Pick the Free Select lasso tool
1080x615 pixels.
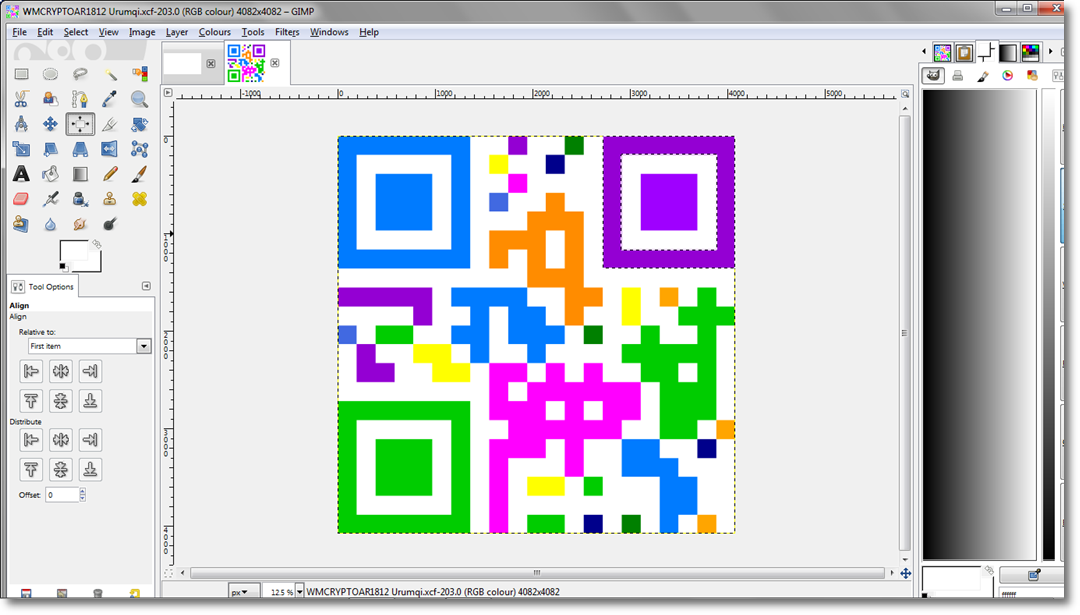(80, 74)
